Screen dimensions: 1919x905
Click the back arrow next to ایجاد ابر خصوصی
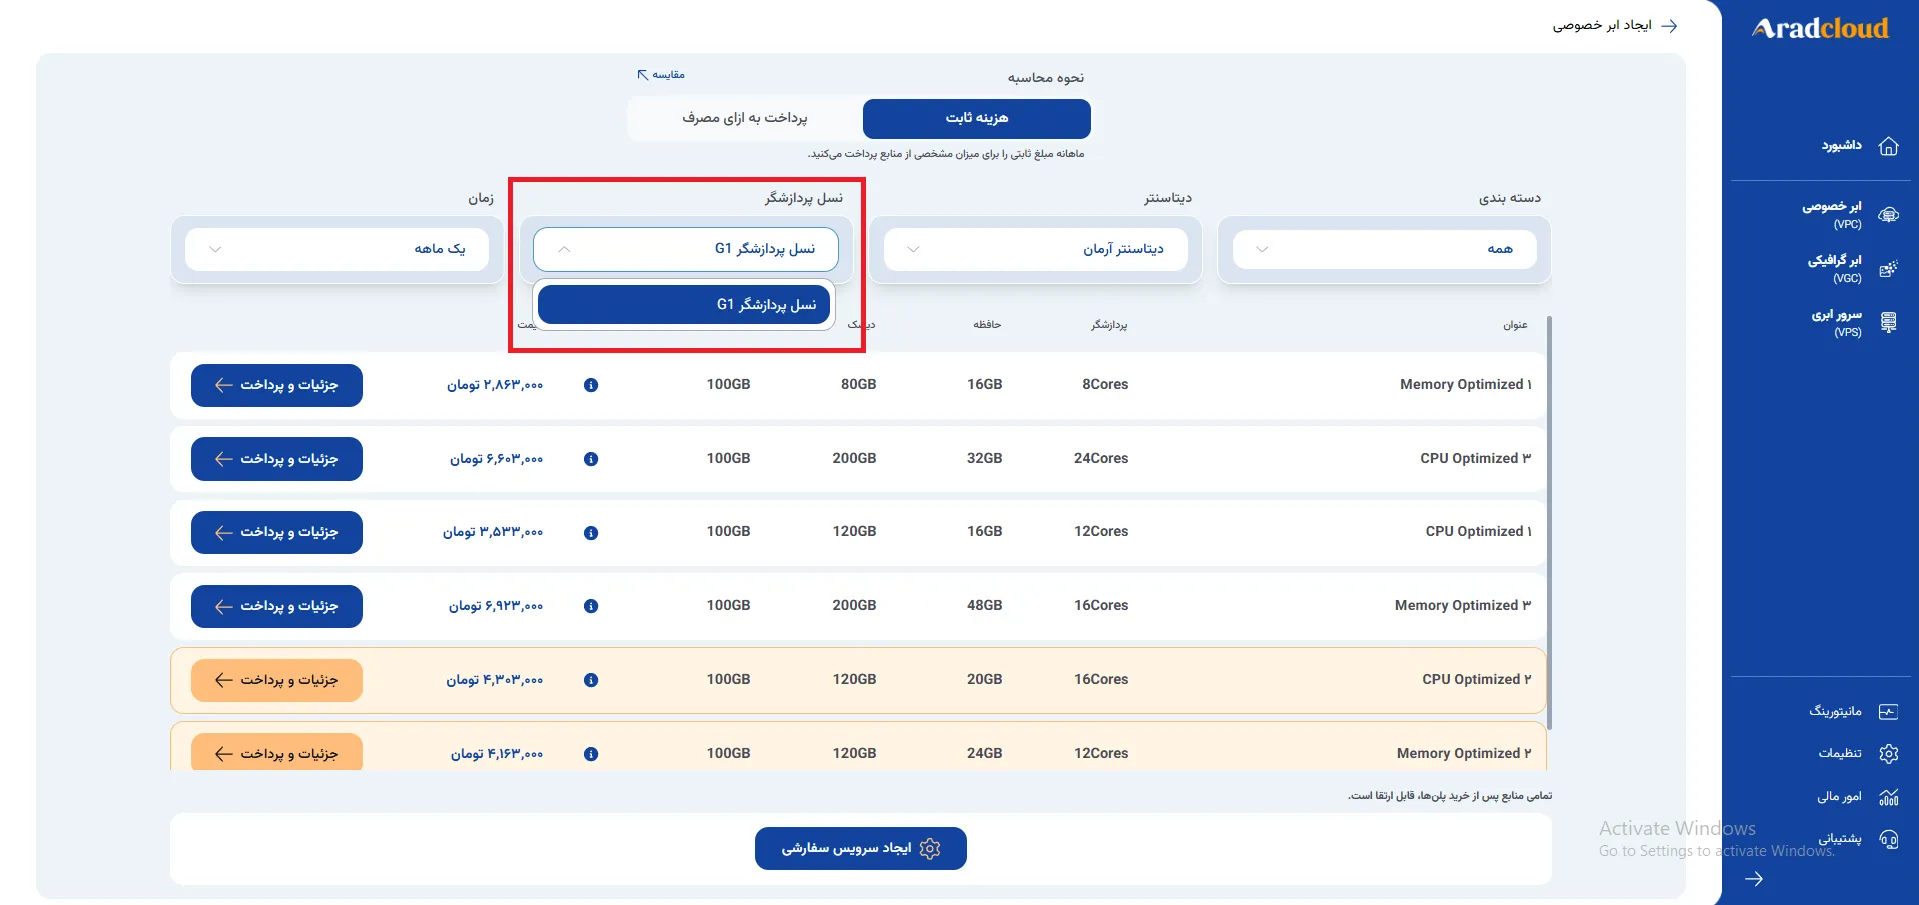[1669, 26]
